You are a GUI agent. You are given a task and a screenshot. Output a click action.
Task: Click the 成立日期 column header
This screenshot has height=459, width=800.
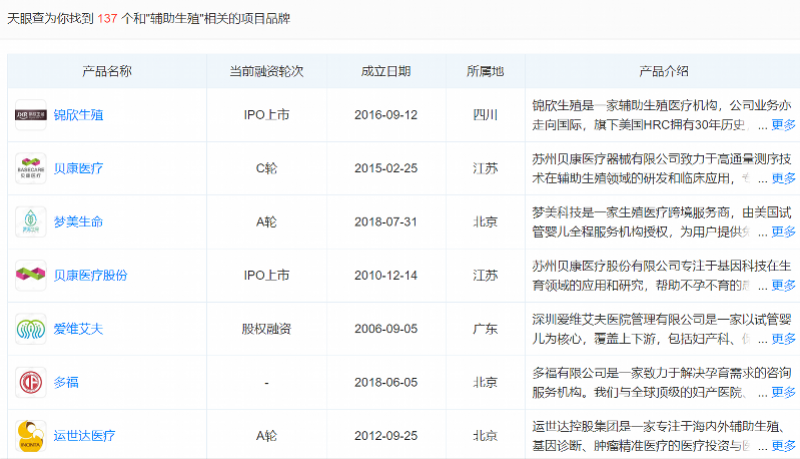coord(386,71)
